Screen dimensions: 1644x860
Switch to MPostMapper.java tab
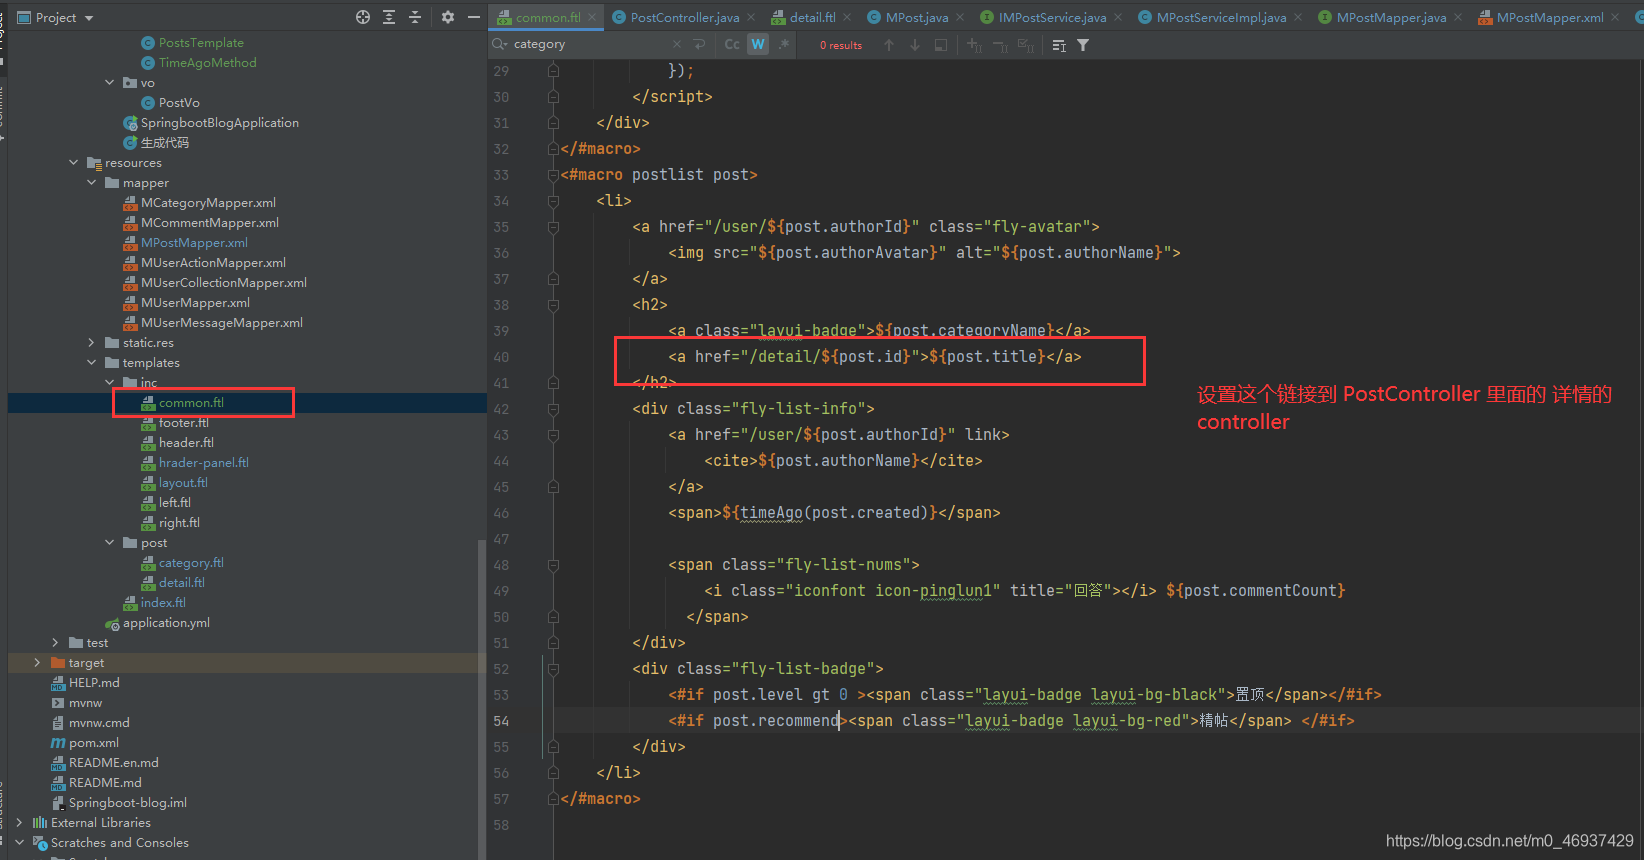[x=1391, y=17]
